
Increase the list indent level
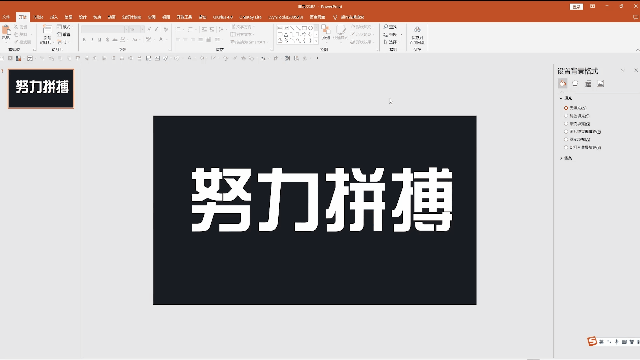coord(212,29)
